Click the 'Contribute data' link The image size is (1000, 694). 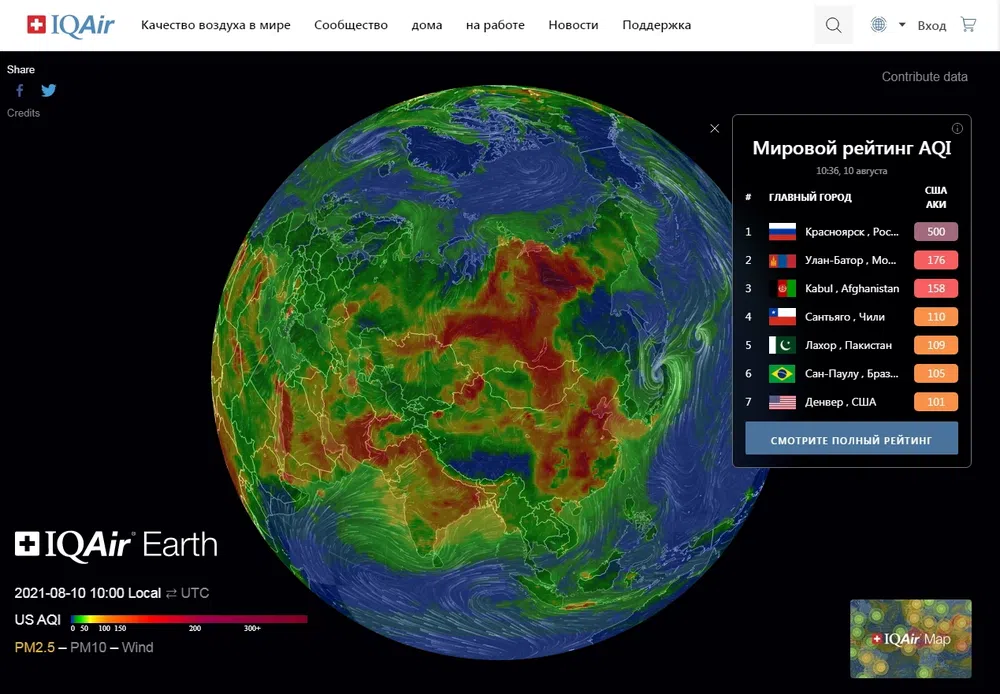924,77
